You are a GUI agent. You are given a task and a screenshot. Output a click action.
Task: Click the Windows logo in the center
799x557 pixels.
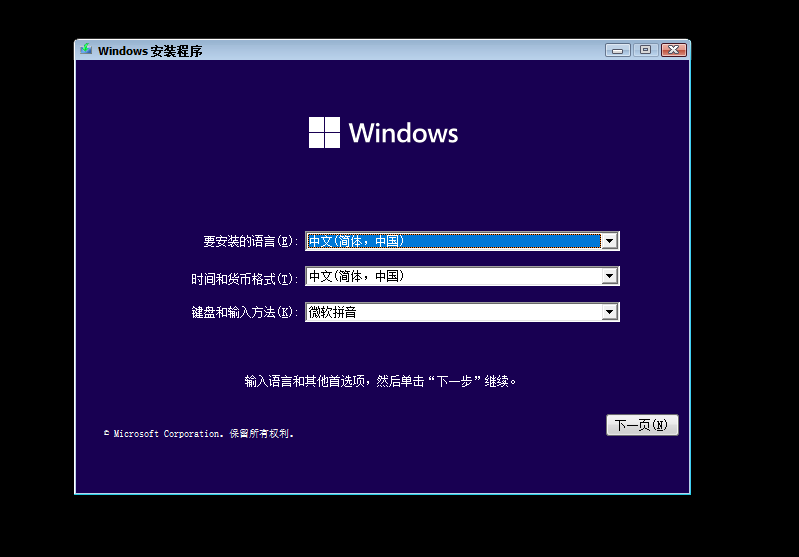point(383,132)
